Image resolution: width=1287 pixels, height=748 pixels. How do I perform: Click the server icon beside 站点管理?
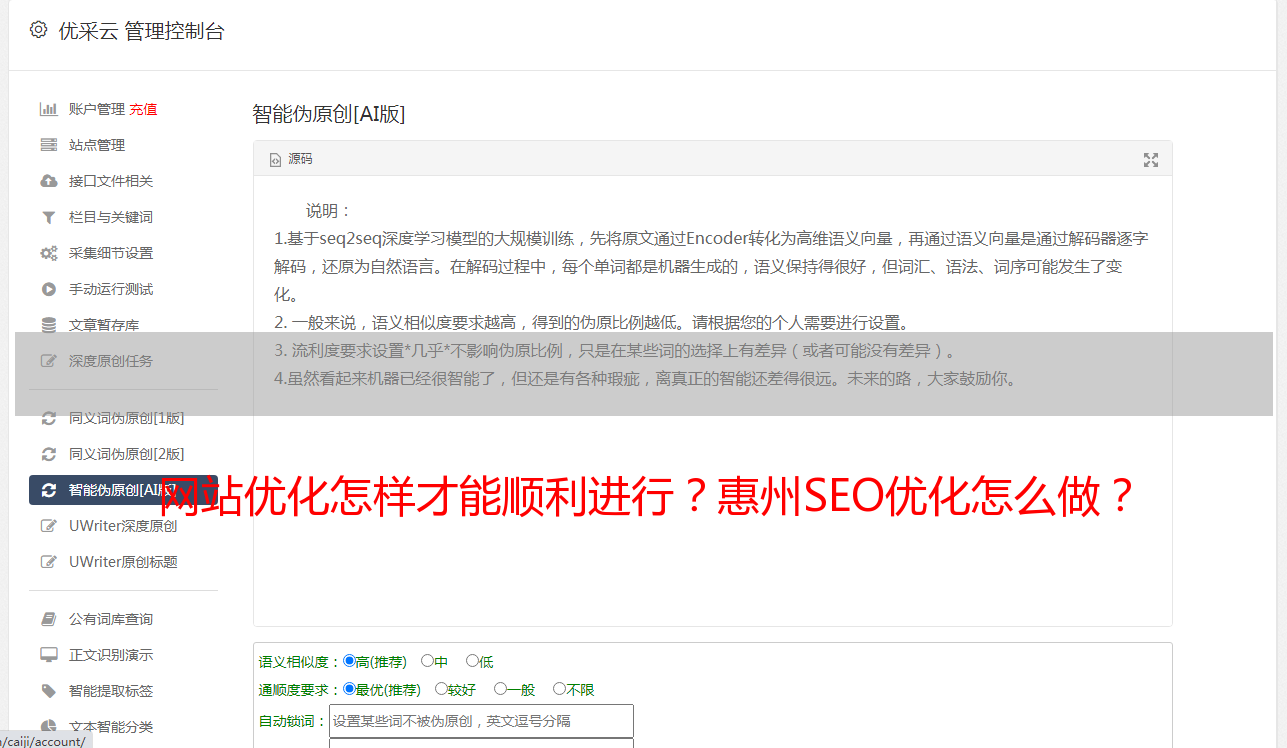48,145
